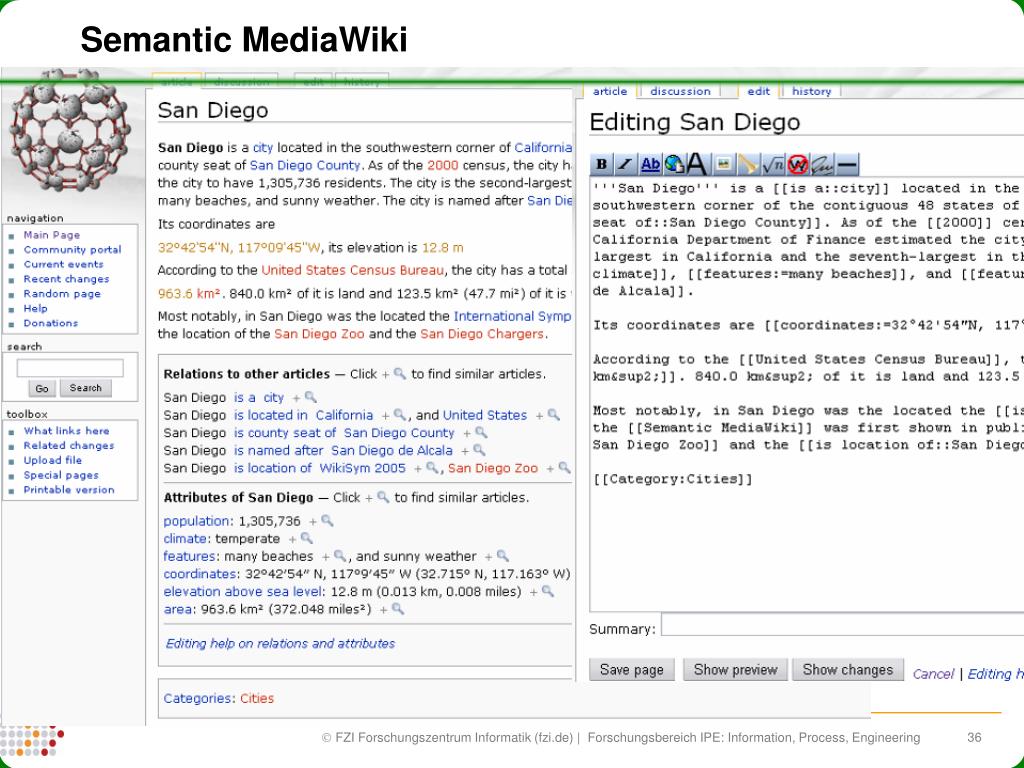Click magnifier beside San Diego de Alcala

[479, 450]
